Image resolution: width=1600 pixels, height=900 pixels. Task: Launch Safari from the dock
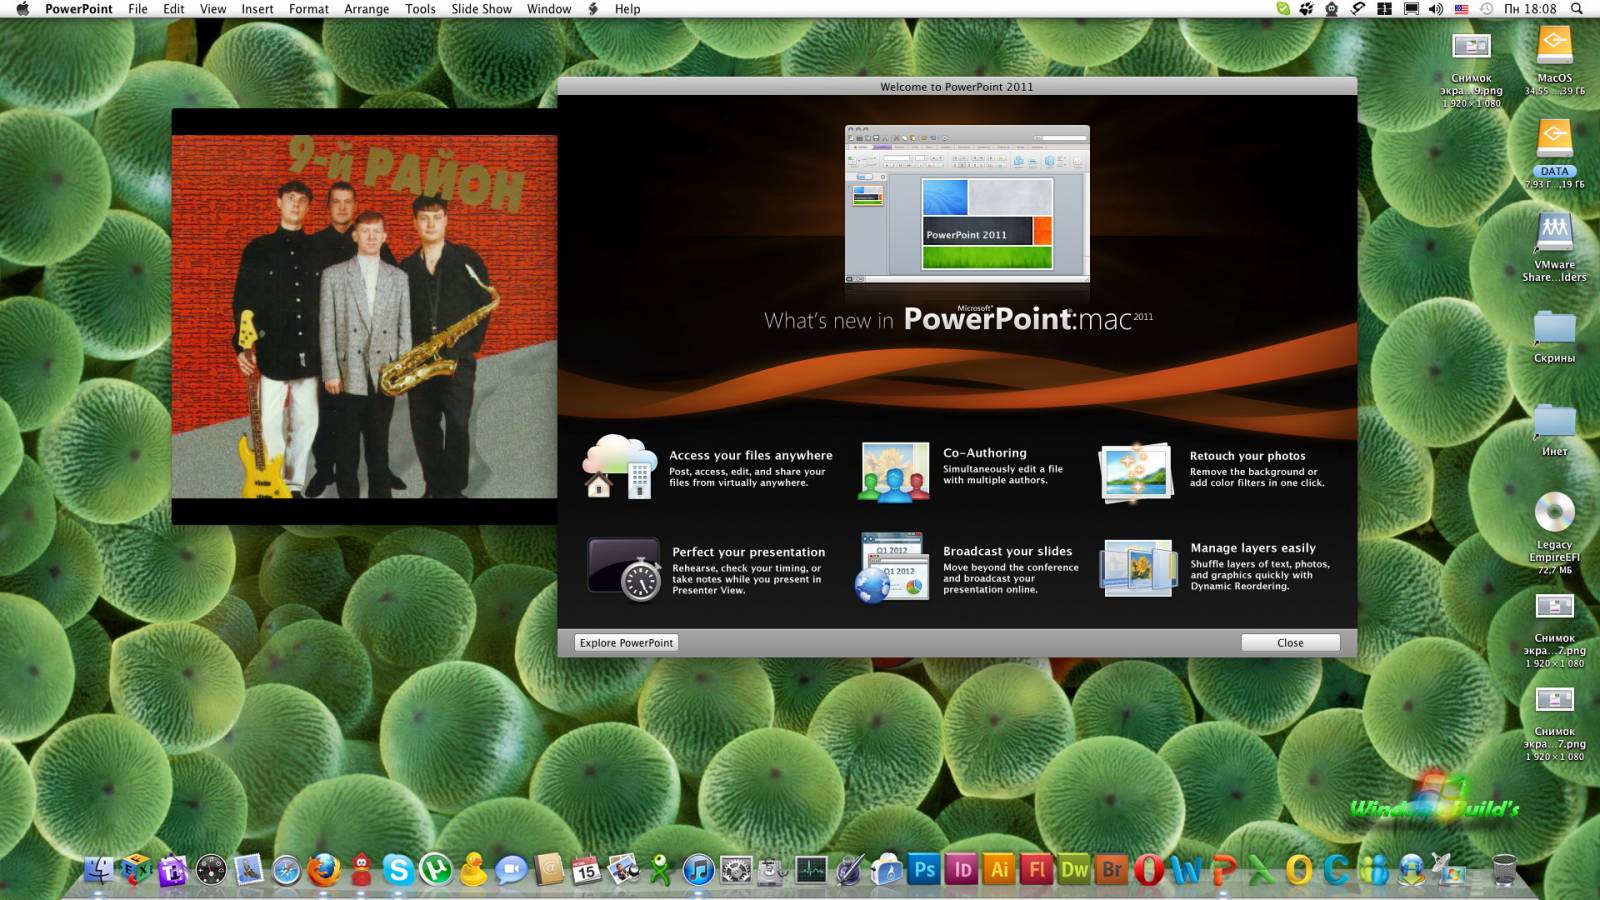(x=286, y=870)
